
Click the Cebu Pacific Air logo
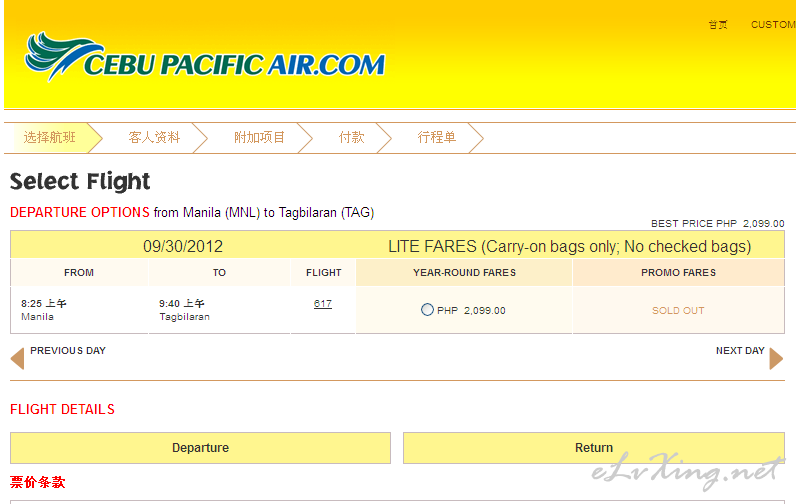pos(205,57)
